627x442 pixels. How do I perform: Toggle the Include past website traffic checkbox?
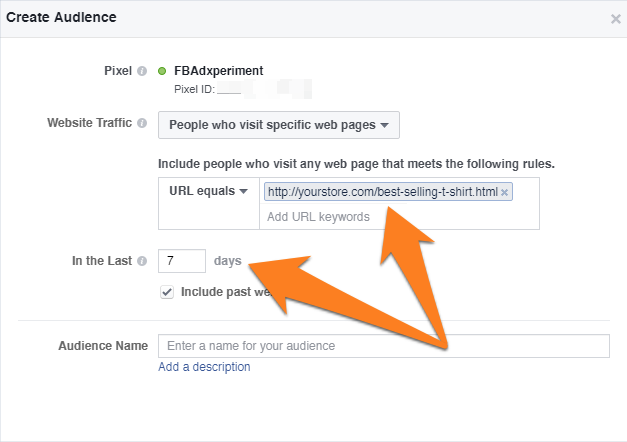[x=167, y=292]
